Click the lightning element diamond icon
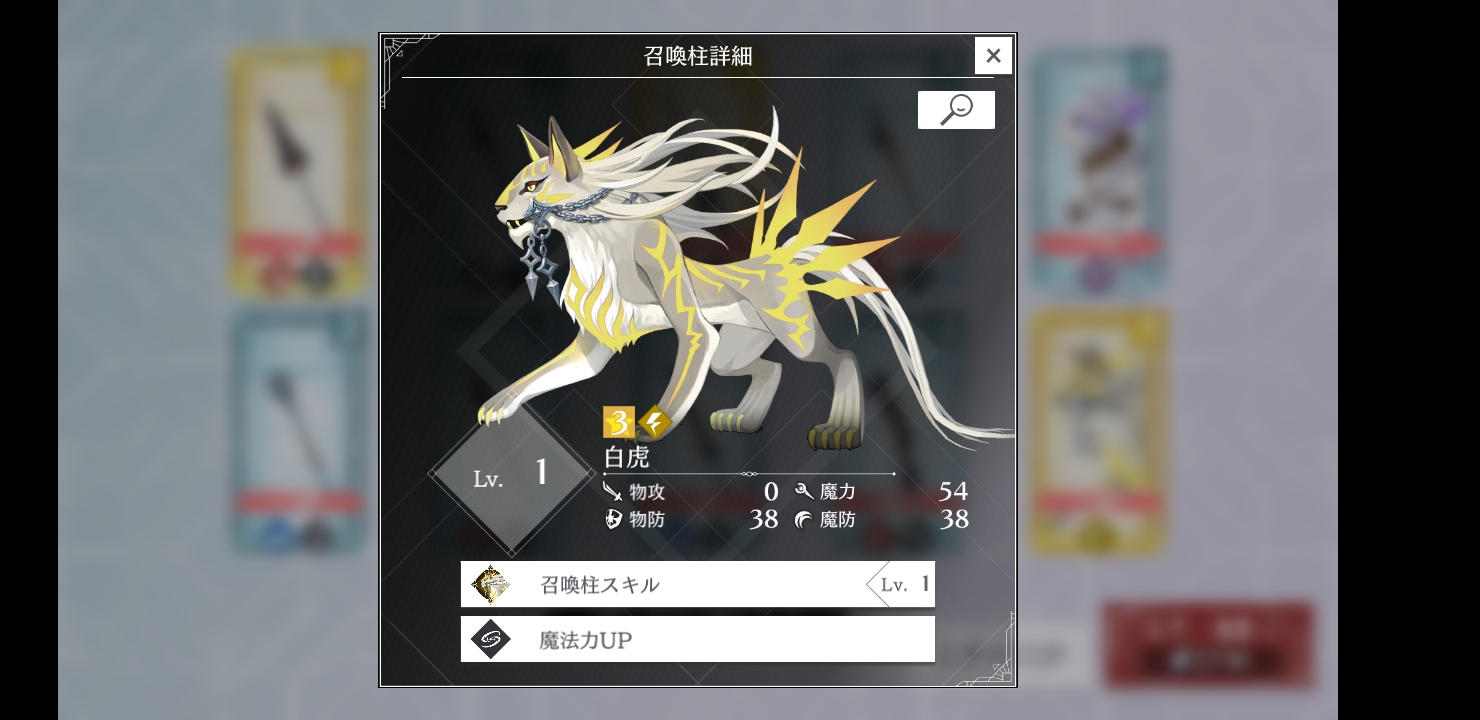Screen dimensions: 1480x720 (655, 422)
